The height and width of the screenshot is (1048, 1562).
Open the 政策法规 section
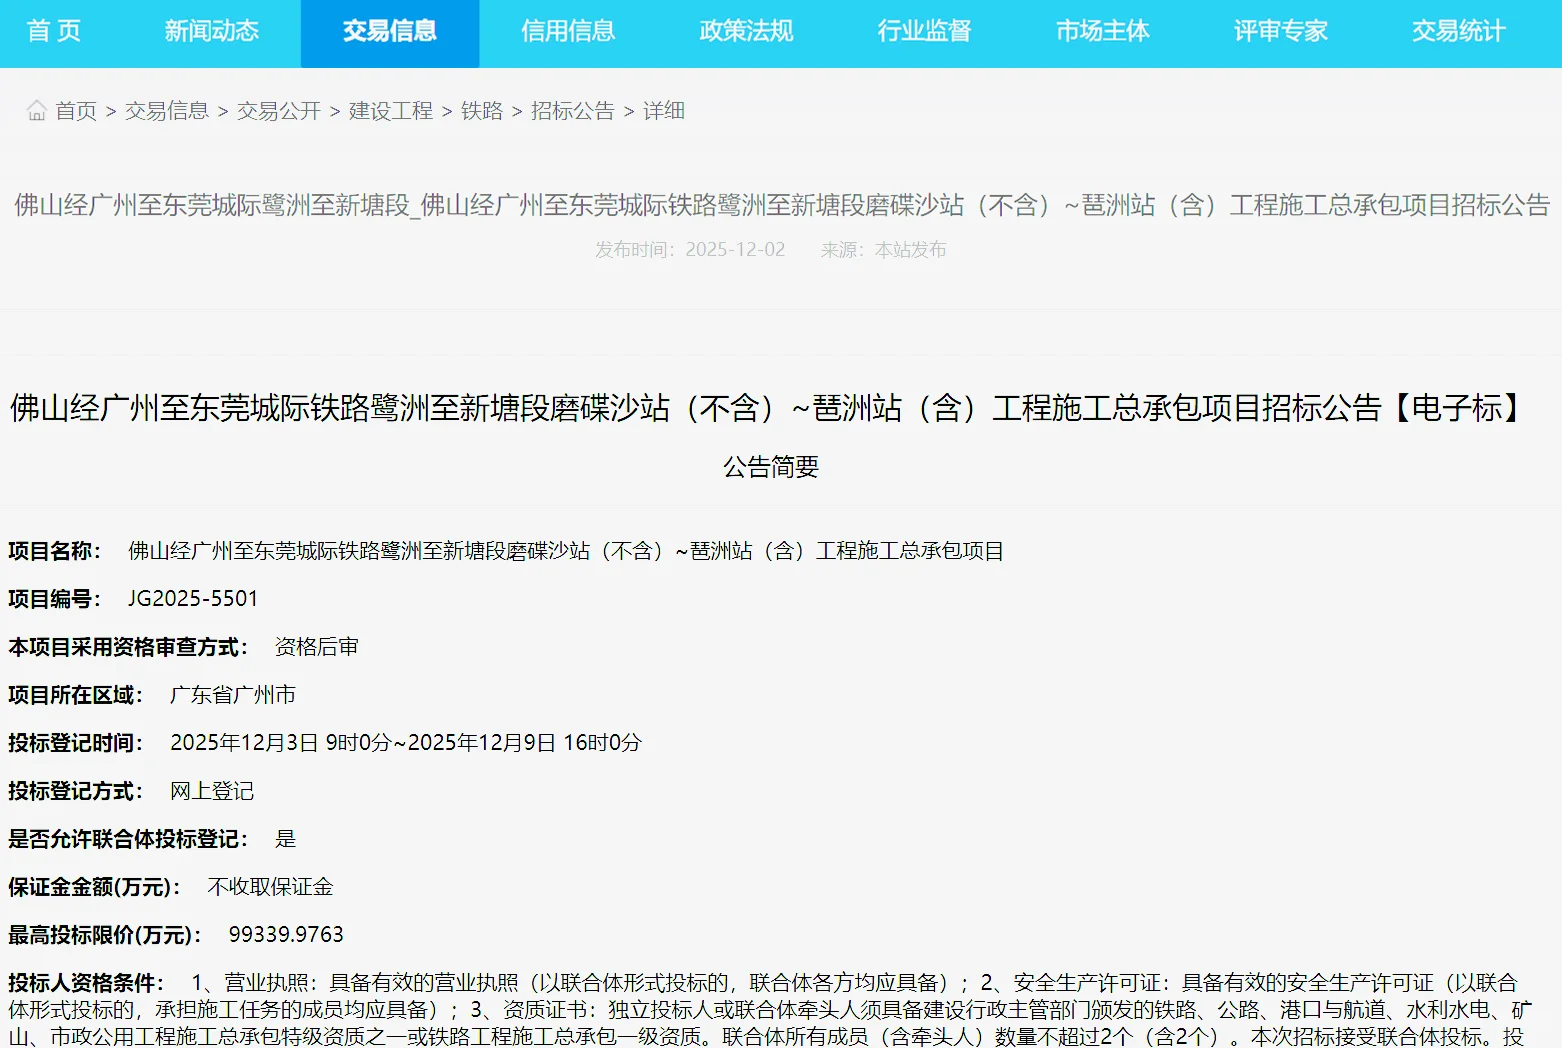[x=745, y=31]
